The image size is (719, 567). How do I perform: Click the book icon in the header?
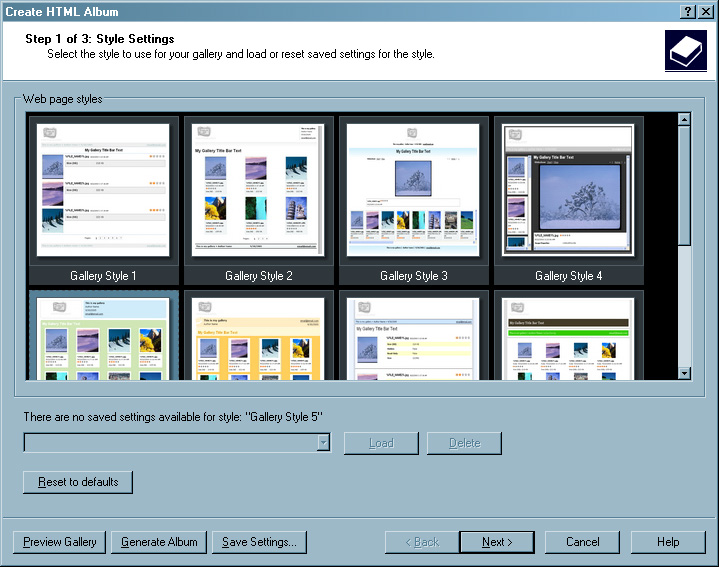point(685,50)
